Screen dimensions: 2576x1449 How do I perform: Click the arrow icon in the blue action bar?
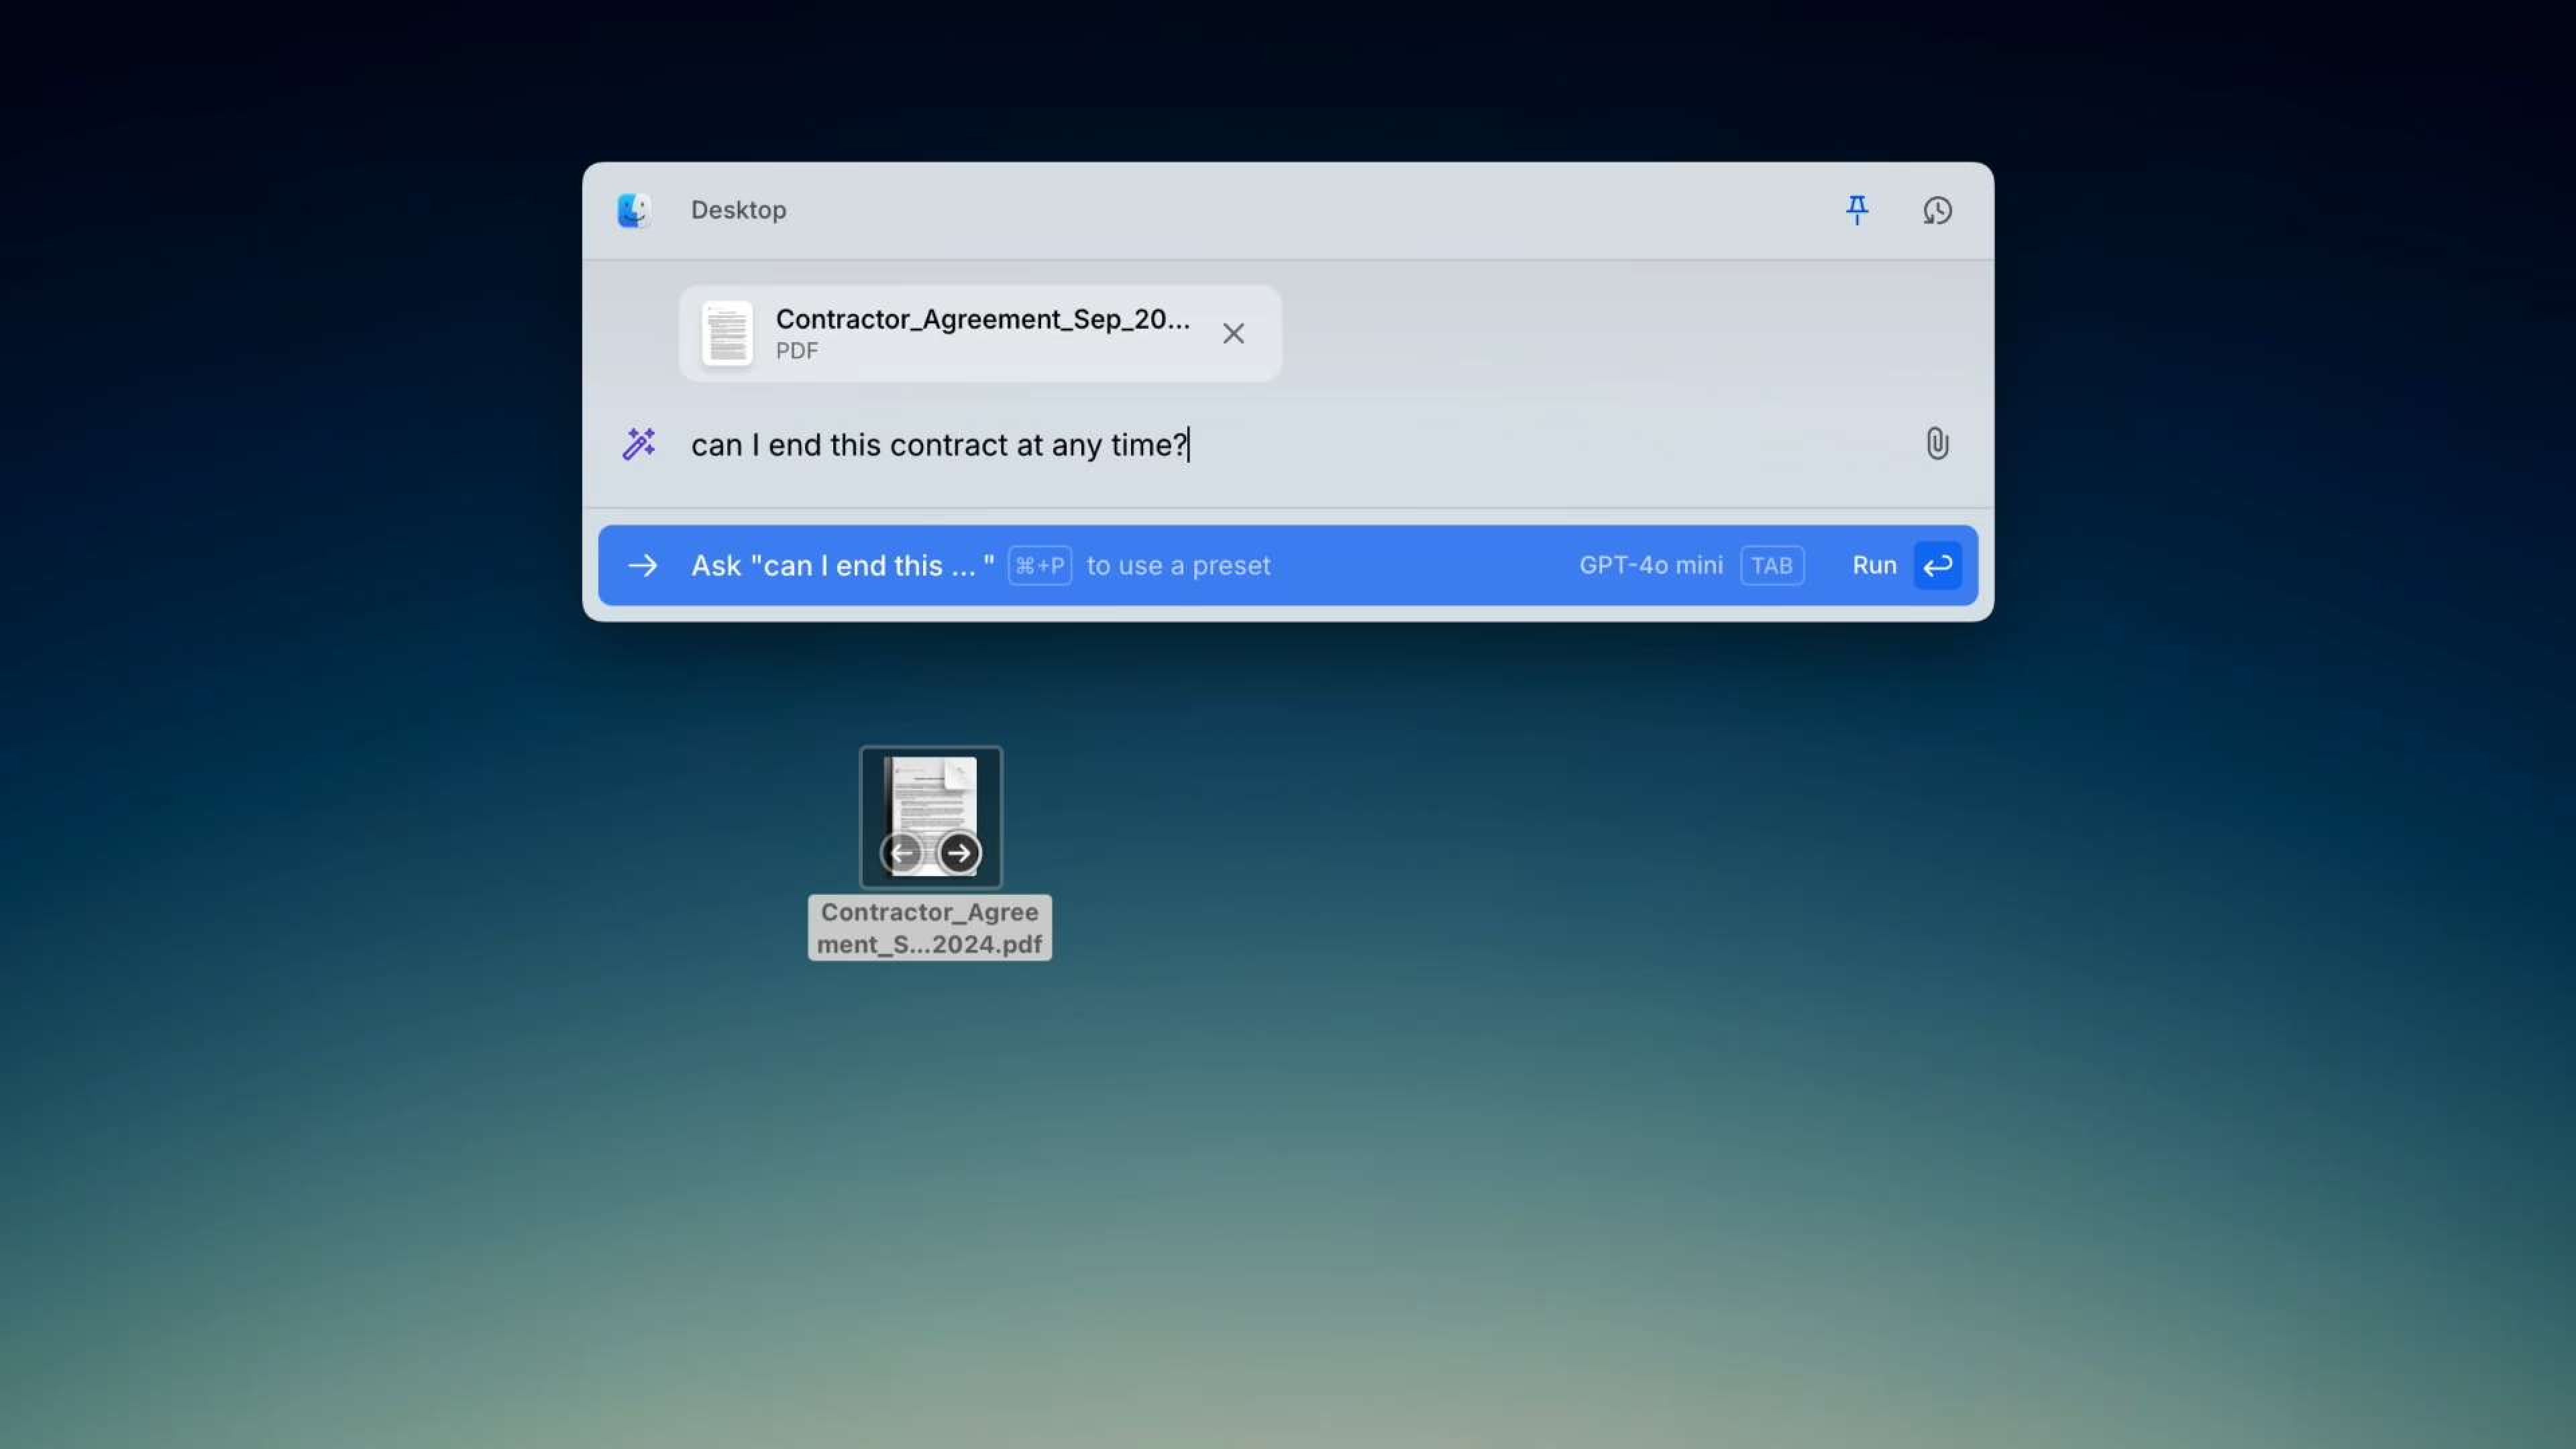pos(643,565)
